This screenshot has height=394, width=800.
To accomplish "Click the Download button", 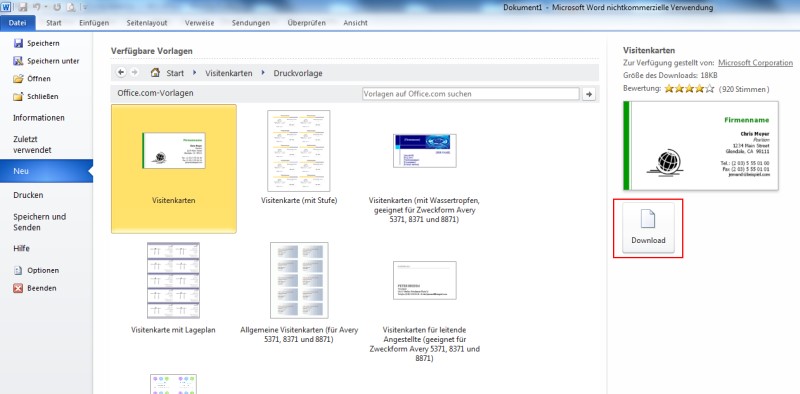I will 648,228.
